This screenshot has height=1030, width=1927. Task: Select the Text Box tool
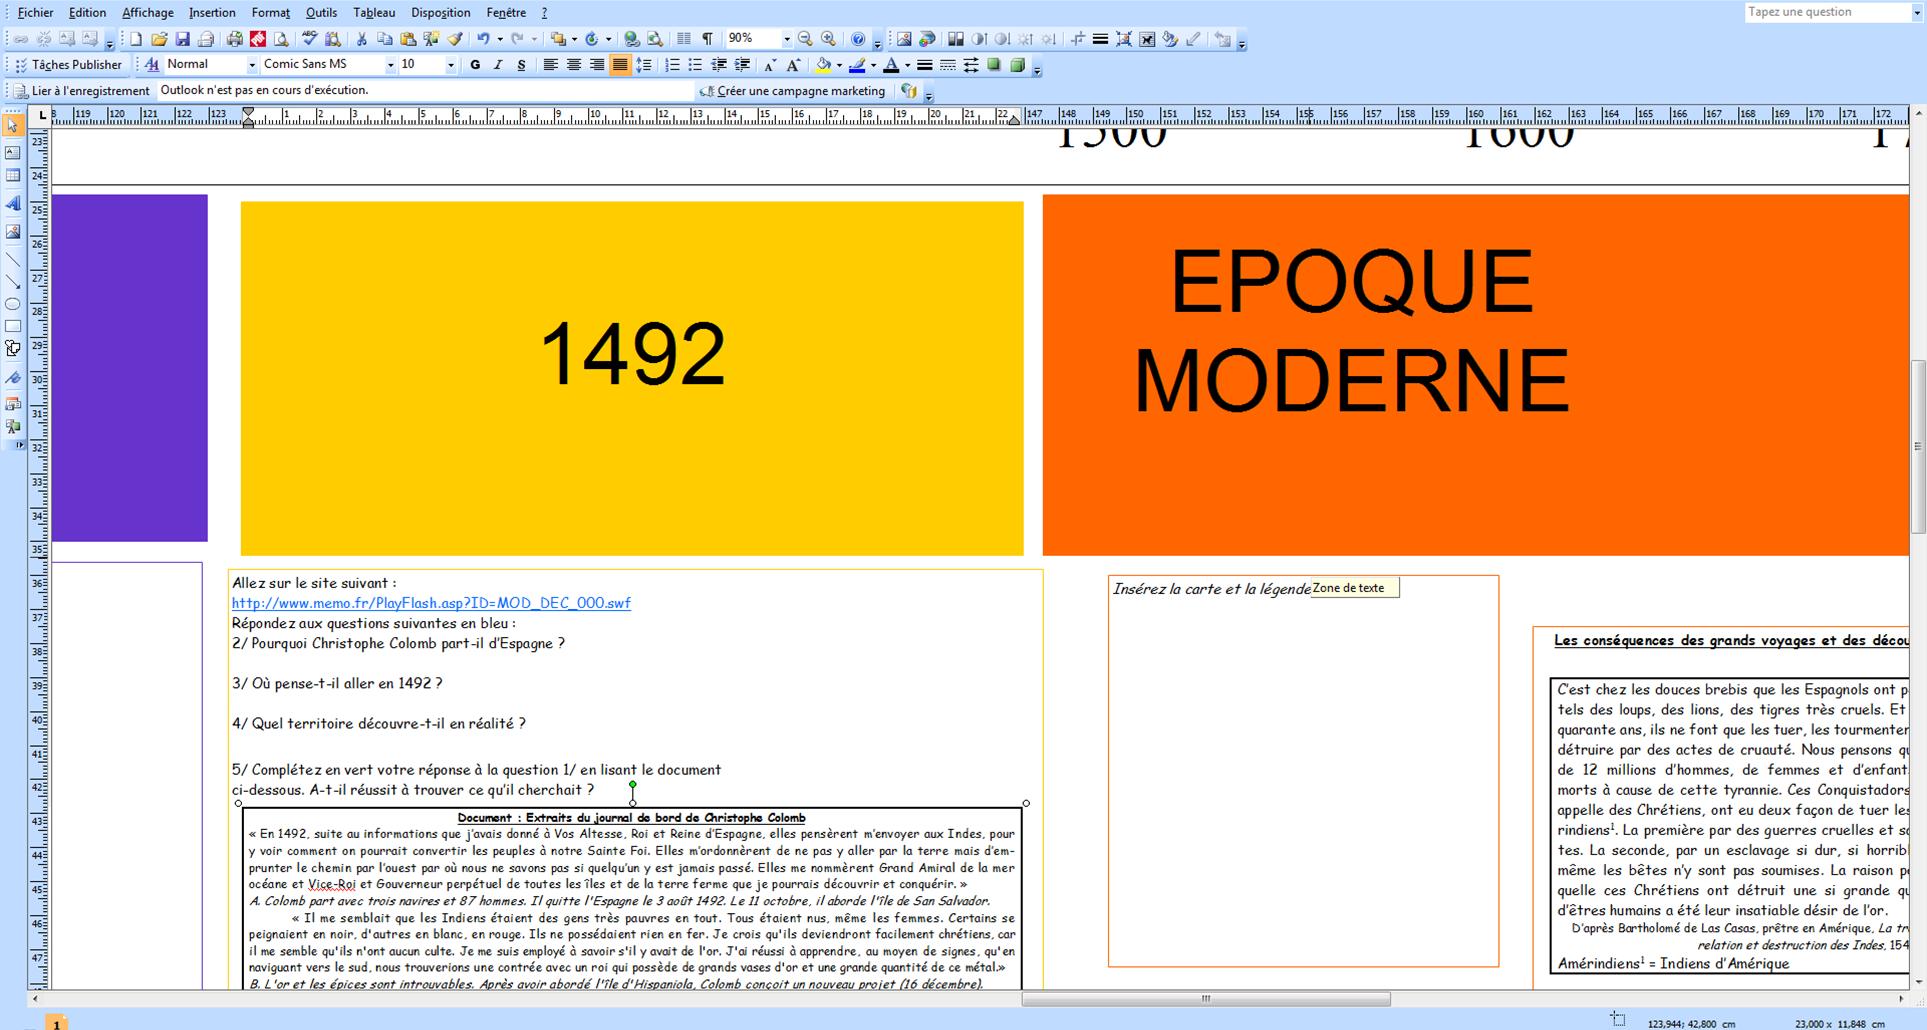click(x=13, y=153)
